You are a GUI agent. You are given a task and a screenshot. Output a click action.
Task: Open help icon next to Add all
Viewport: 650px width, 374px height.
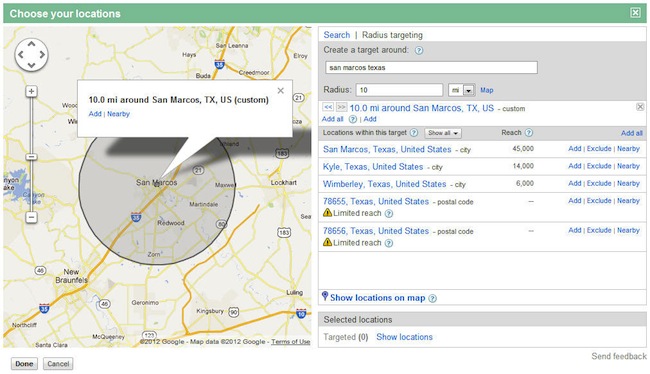tap(353, 119)
